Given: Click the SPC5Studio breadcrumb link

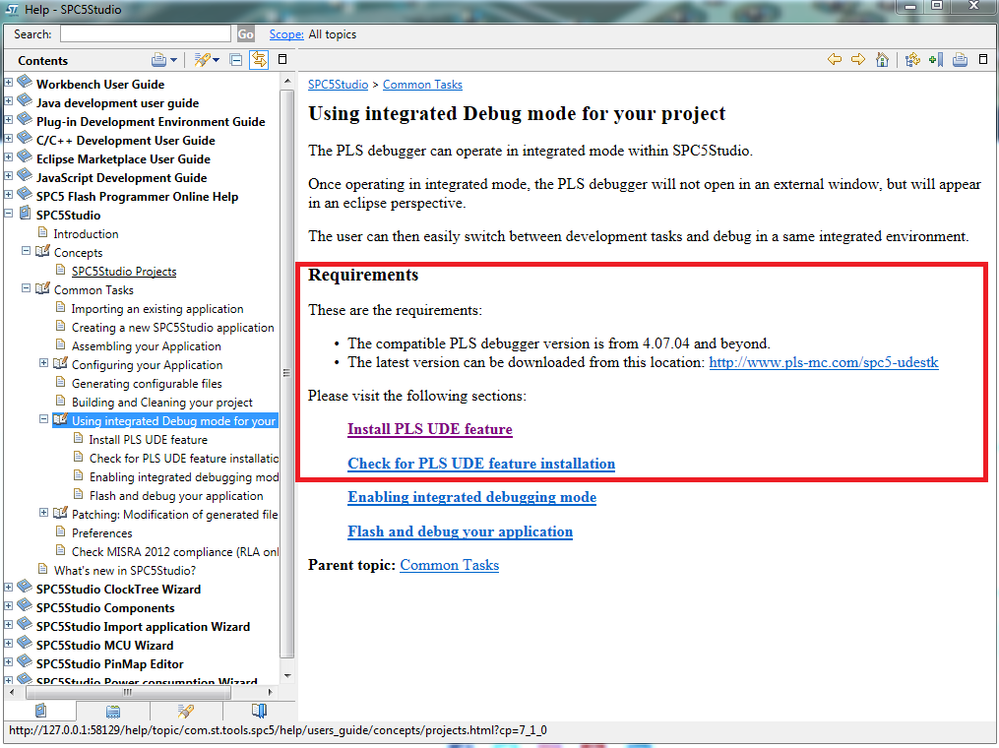Looking at the screenshot, I should [338, 85].
